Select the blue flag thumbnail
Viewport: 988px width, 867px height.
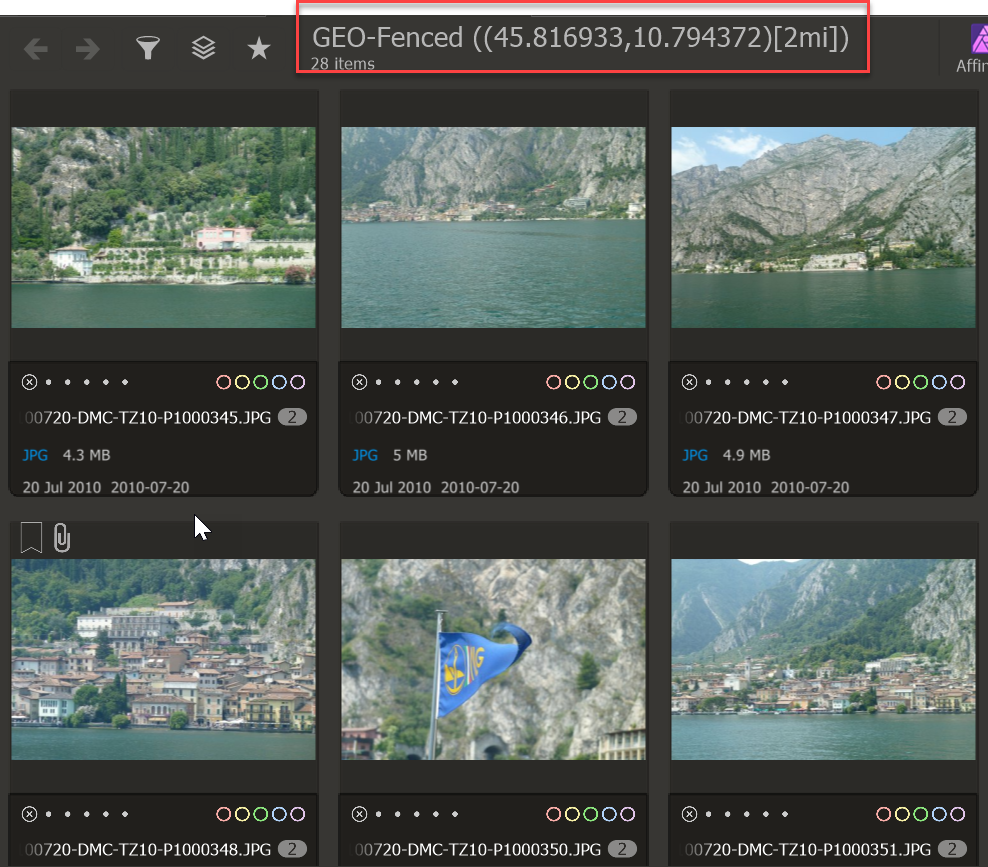click(493, 660)
